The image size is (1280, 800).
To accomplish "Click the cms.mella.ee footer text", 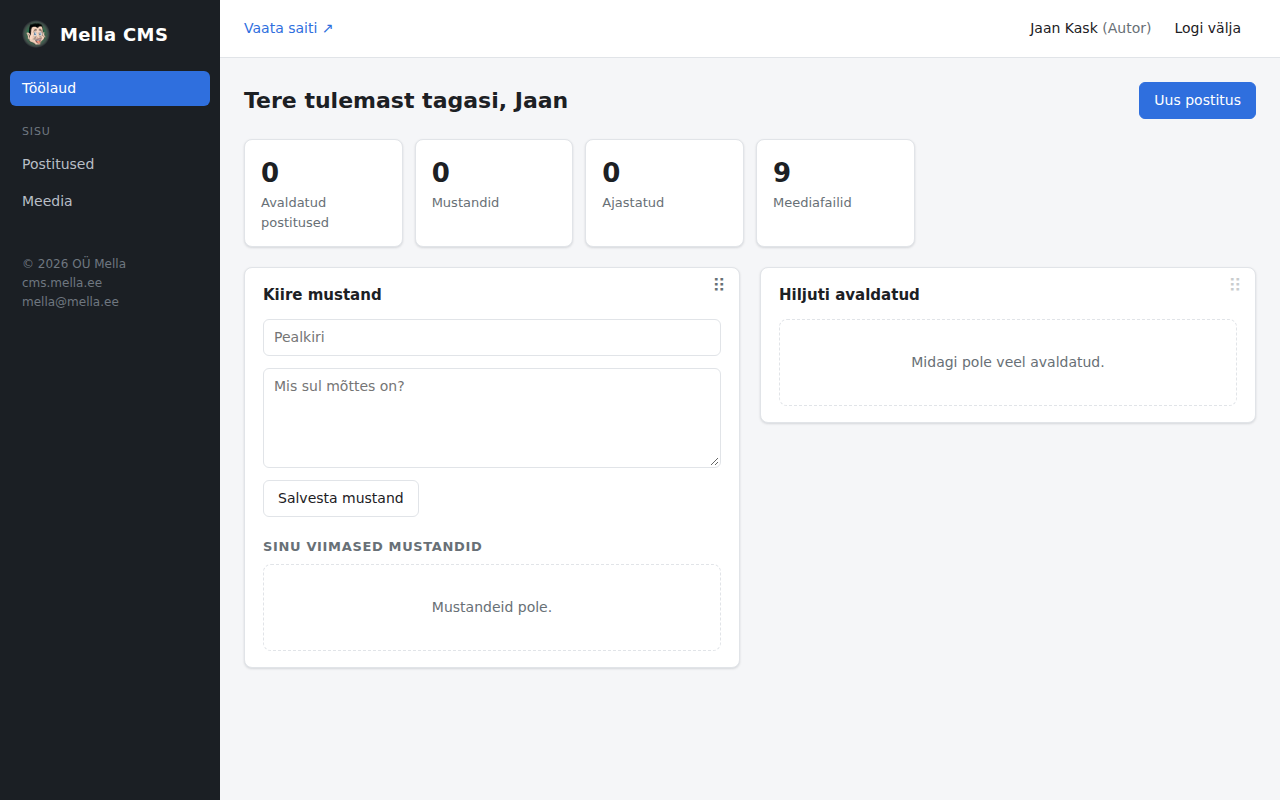I will (62, 283).
